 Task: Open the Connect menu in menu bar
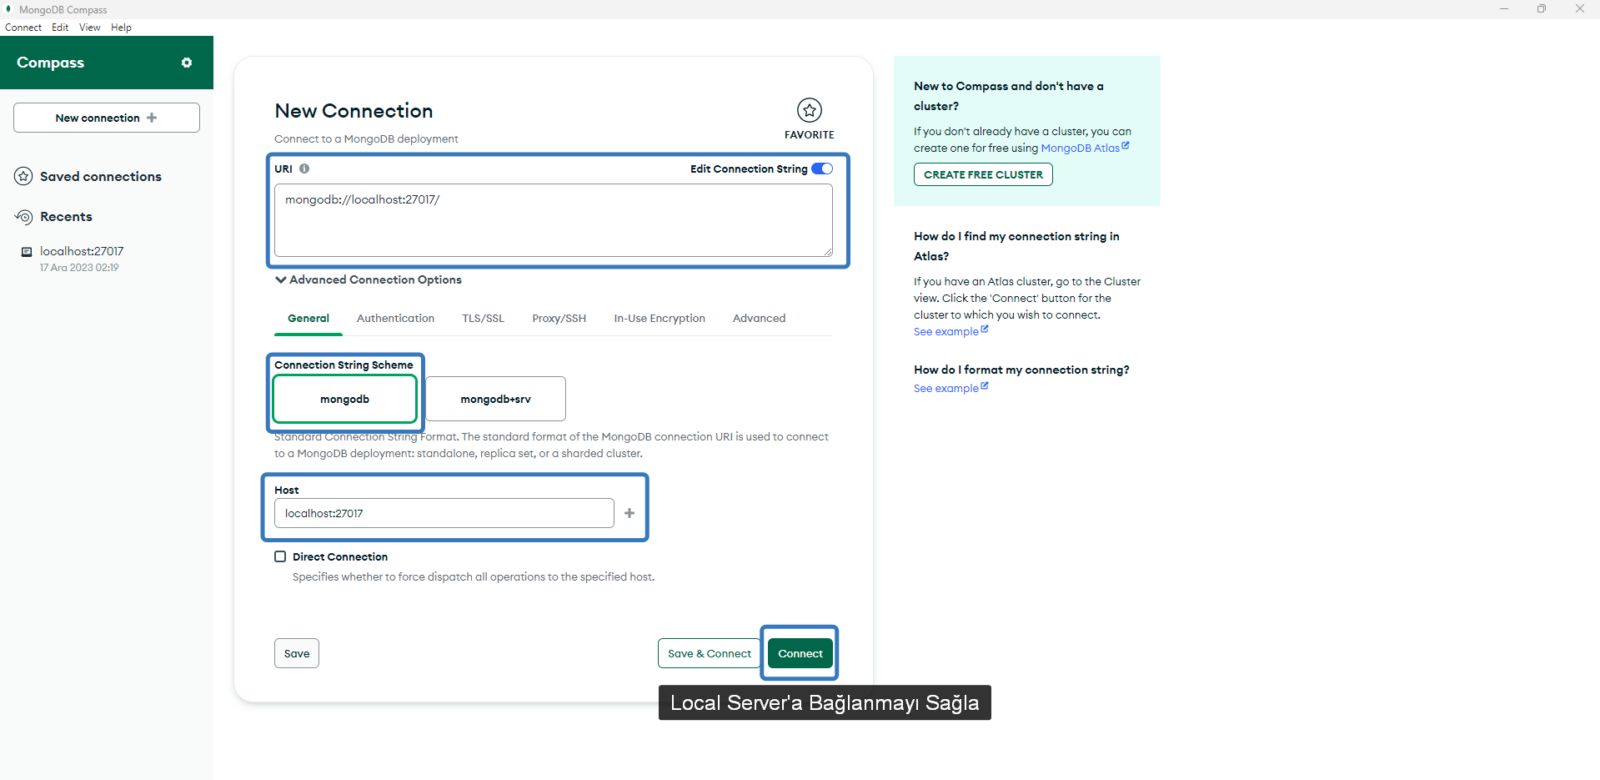pos(23,28)
